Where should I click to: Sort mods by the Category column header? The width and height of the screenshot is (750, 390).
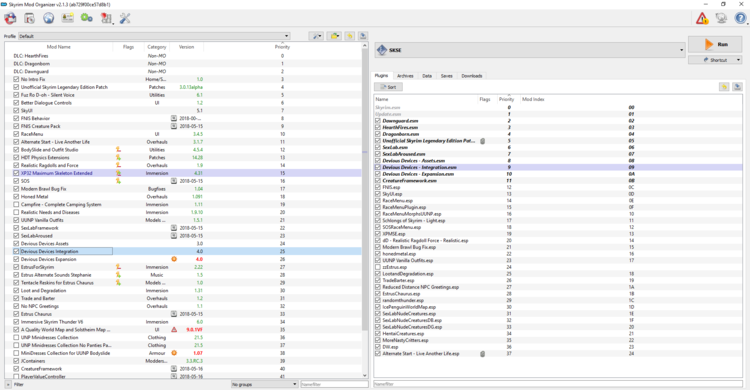click(x=156, y=47)
